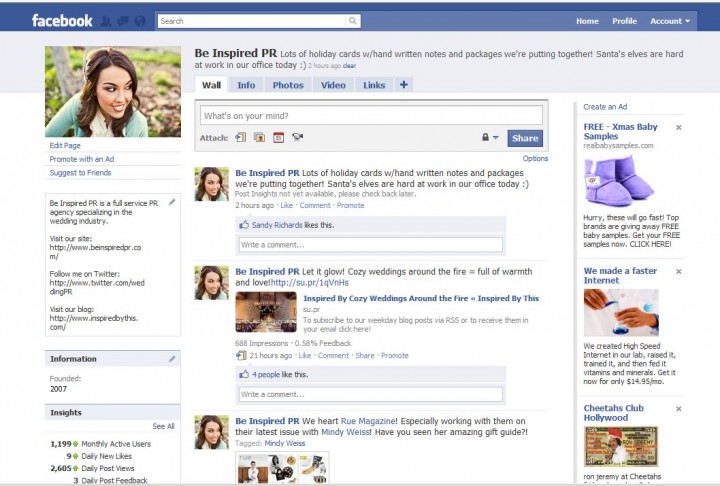The height and width of the screenshot is (486, 720).
Task: Click the See All insights link
Action: point(163,426)
